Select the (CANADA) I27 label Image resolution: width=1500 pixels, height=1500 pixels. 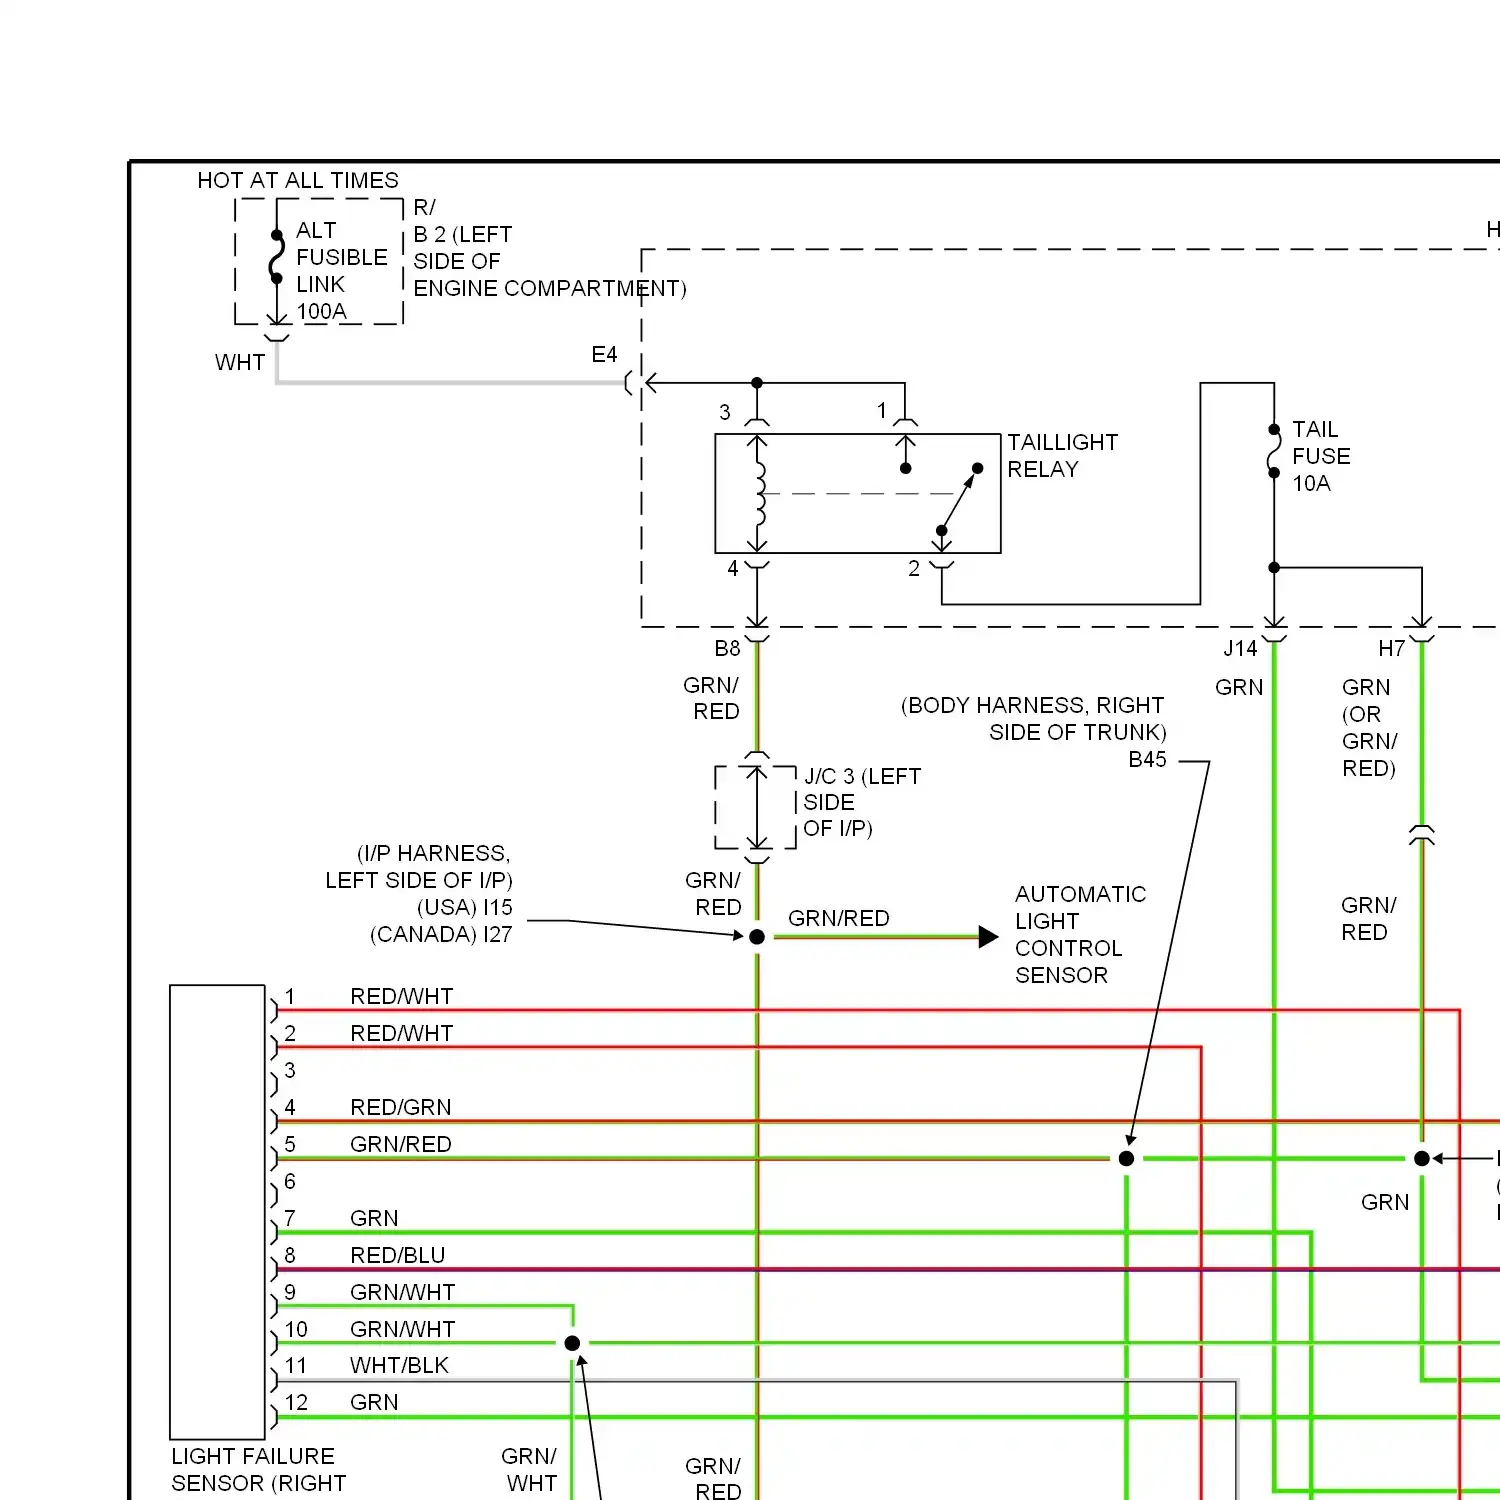tap(441, 935)
